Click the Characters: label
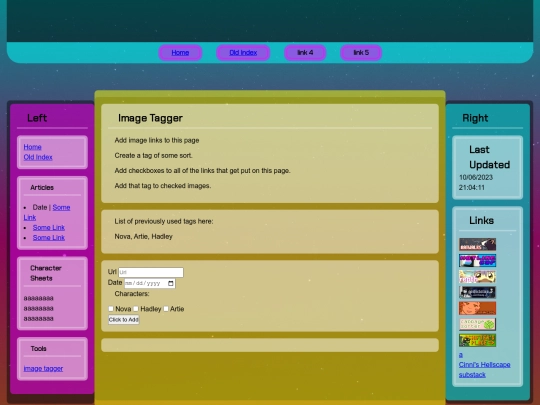This screenshot has height=405, width=540. 132,294
